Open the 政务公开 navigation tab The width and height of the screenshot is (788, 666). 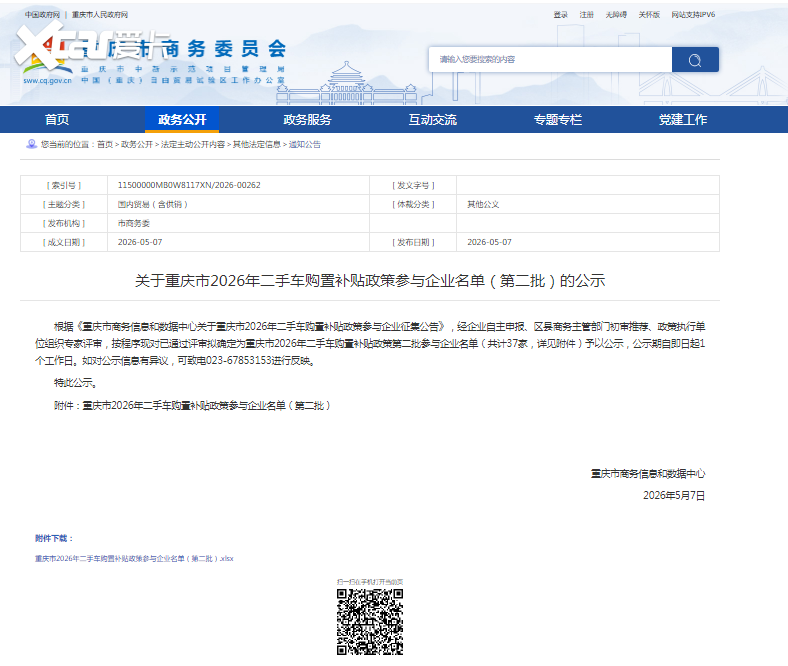pyautogui.click(x=182, y=120)
